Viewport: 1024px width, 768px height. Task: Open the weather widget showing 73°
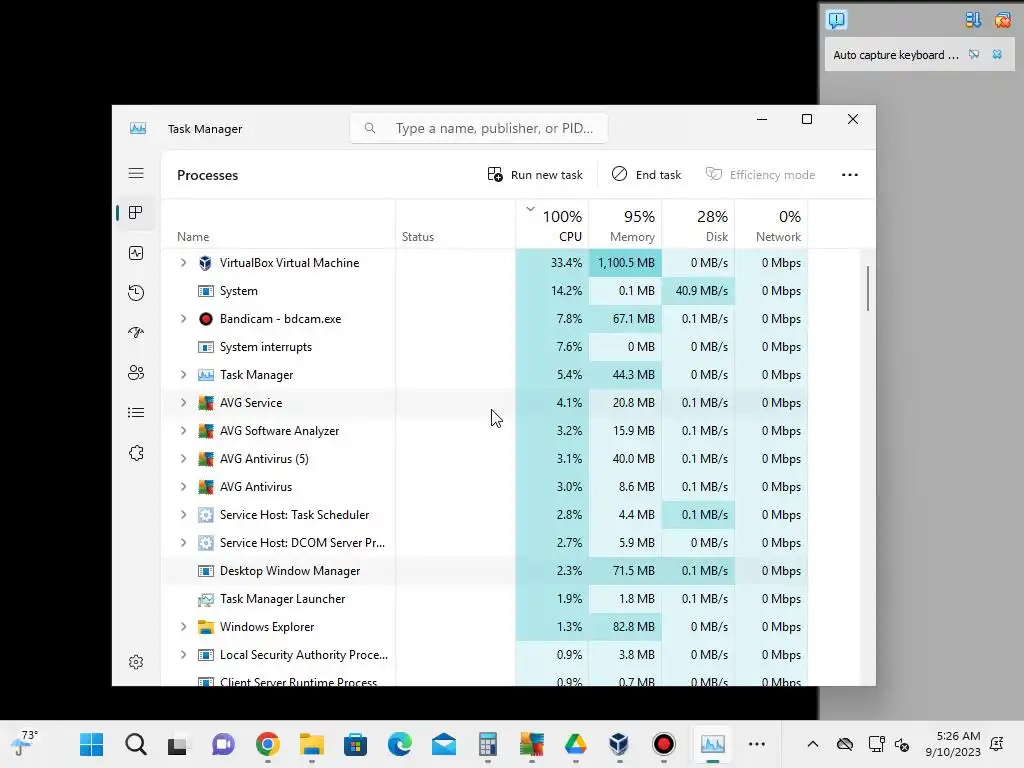pos(25,744)
